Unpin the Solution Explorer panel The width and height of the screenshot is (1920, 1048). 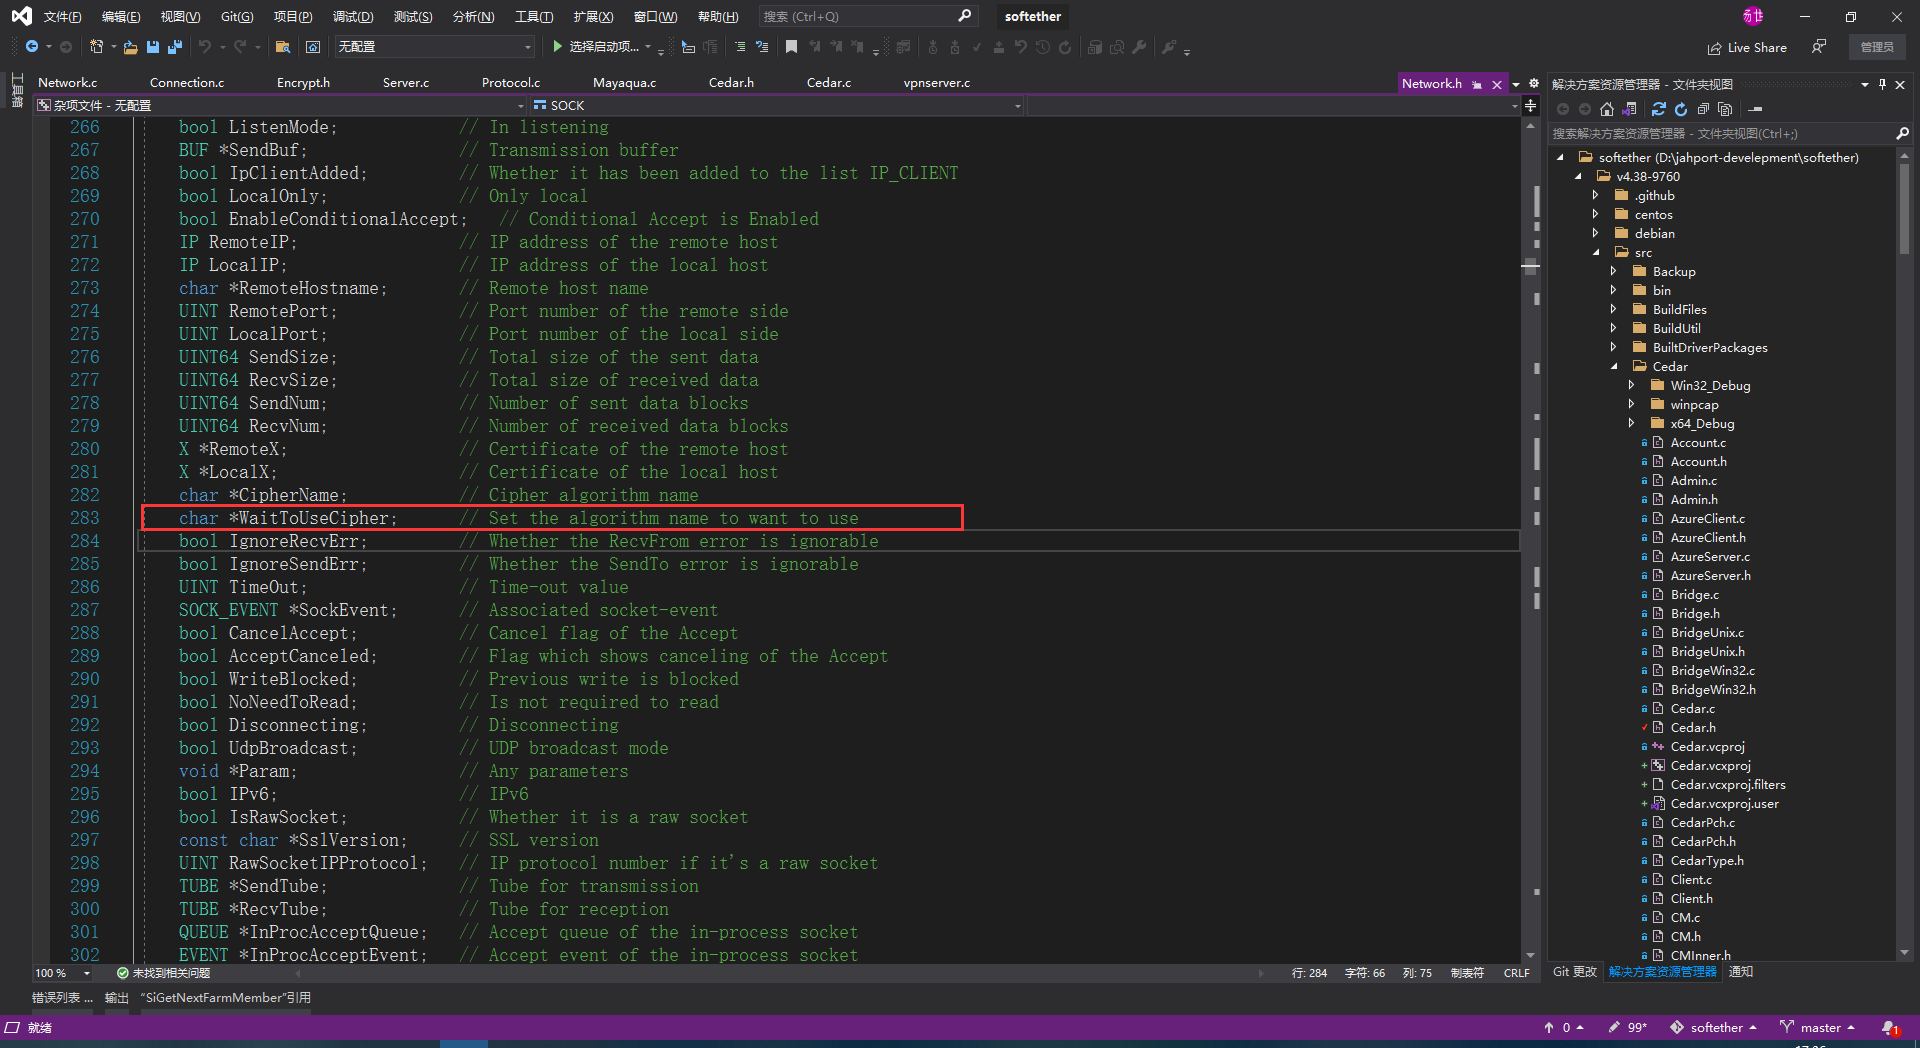tap(1881, 84)
